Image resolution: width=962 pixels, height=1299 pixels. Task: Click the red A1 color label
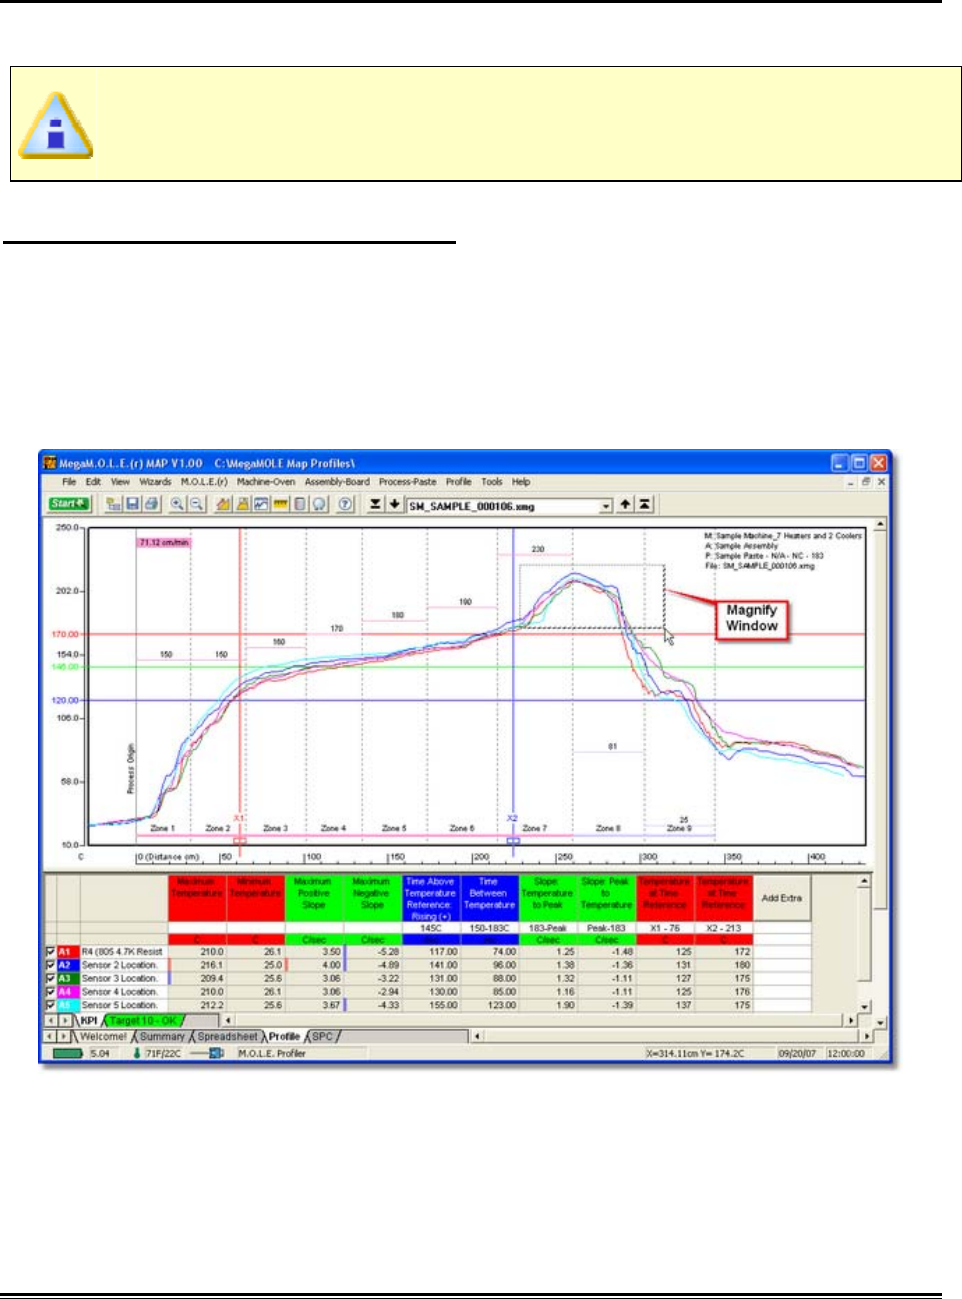[67, 952]
